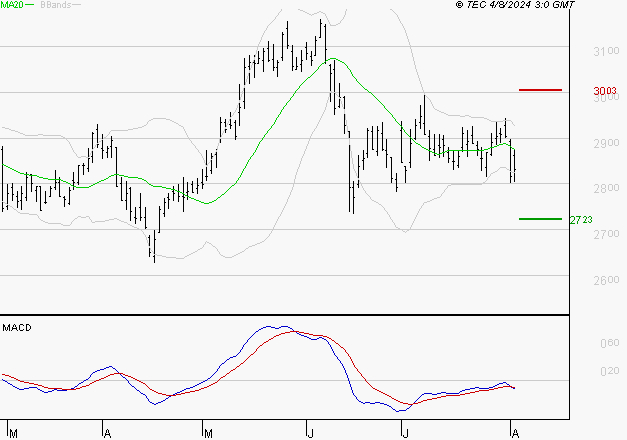Click the 2700 price axis label
This screenshot has height=440, width=627.
606,234
